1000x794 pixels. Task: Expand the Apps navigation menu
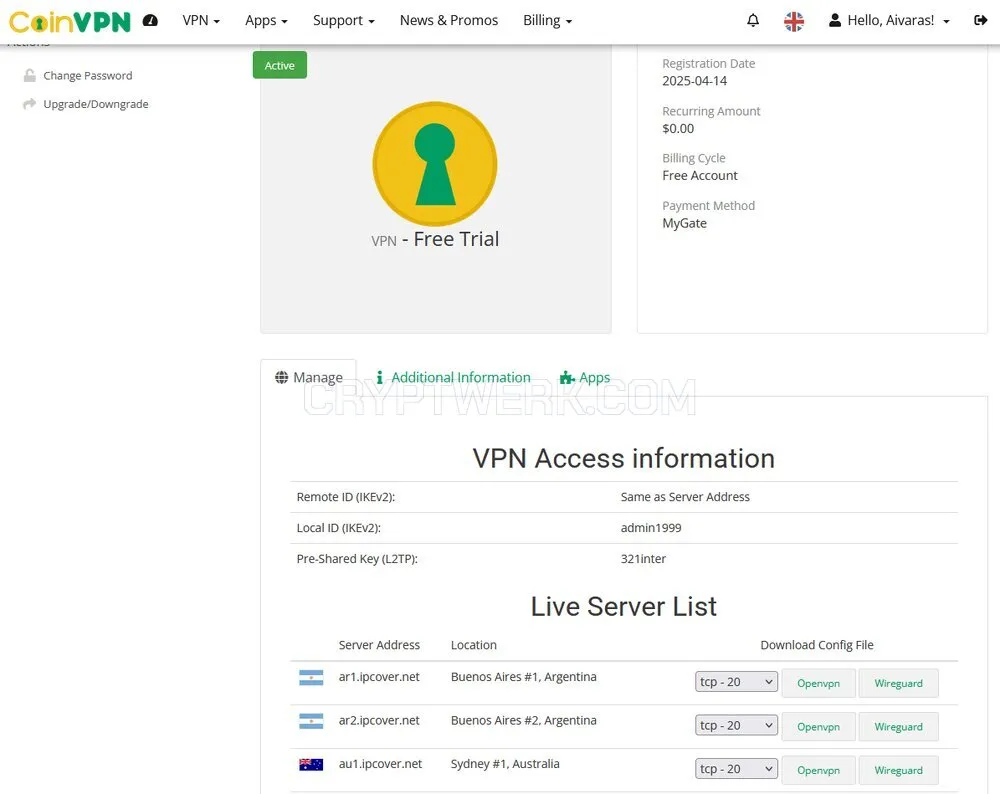266,20
